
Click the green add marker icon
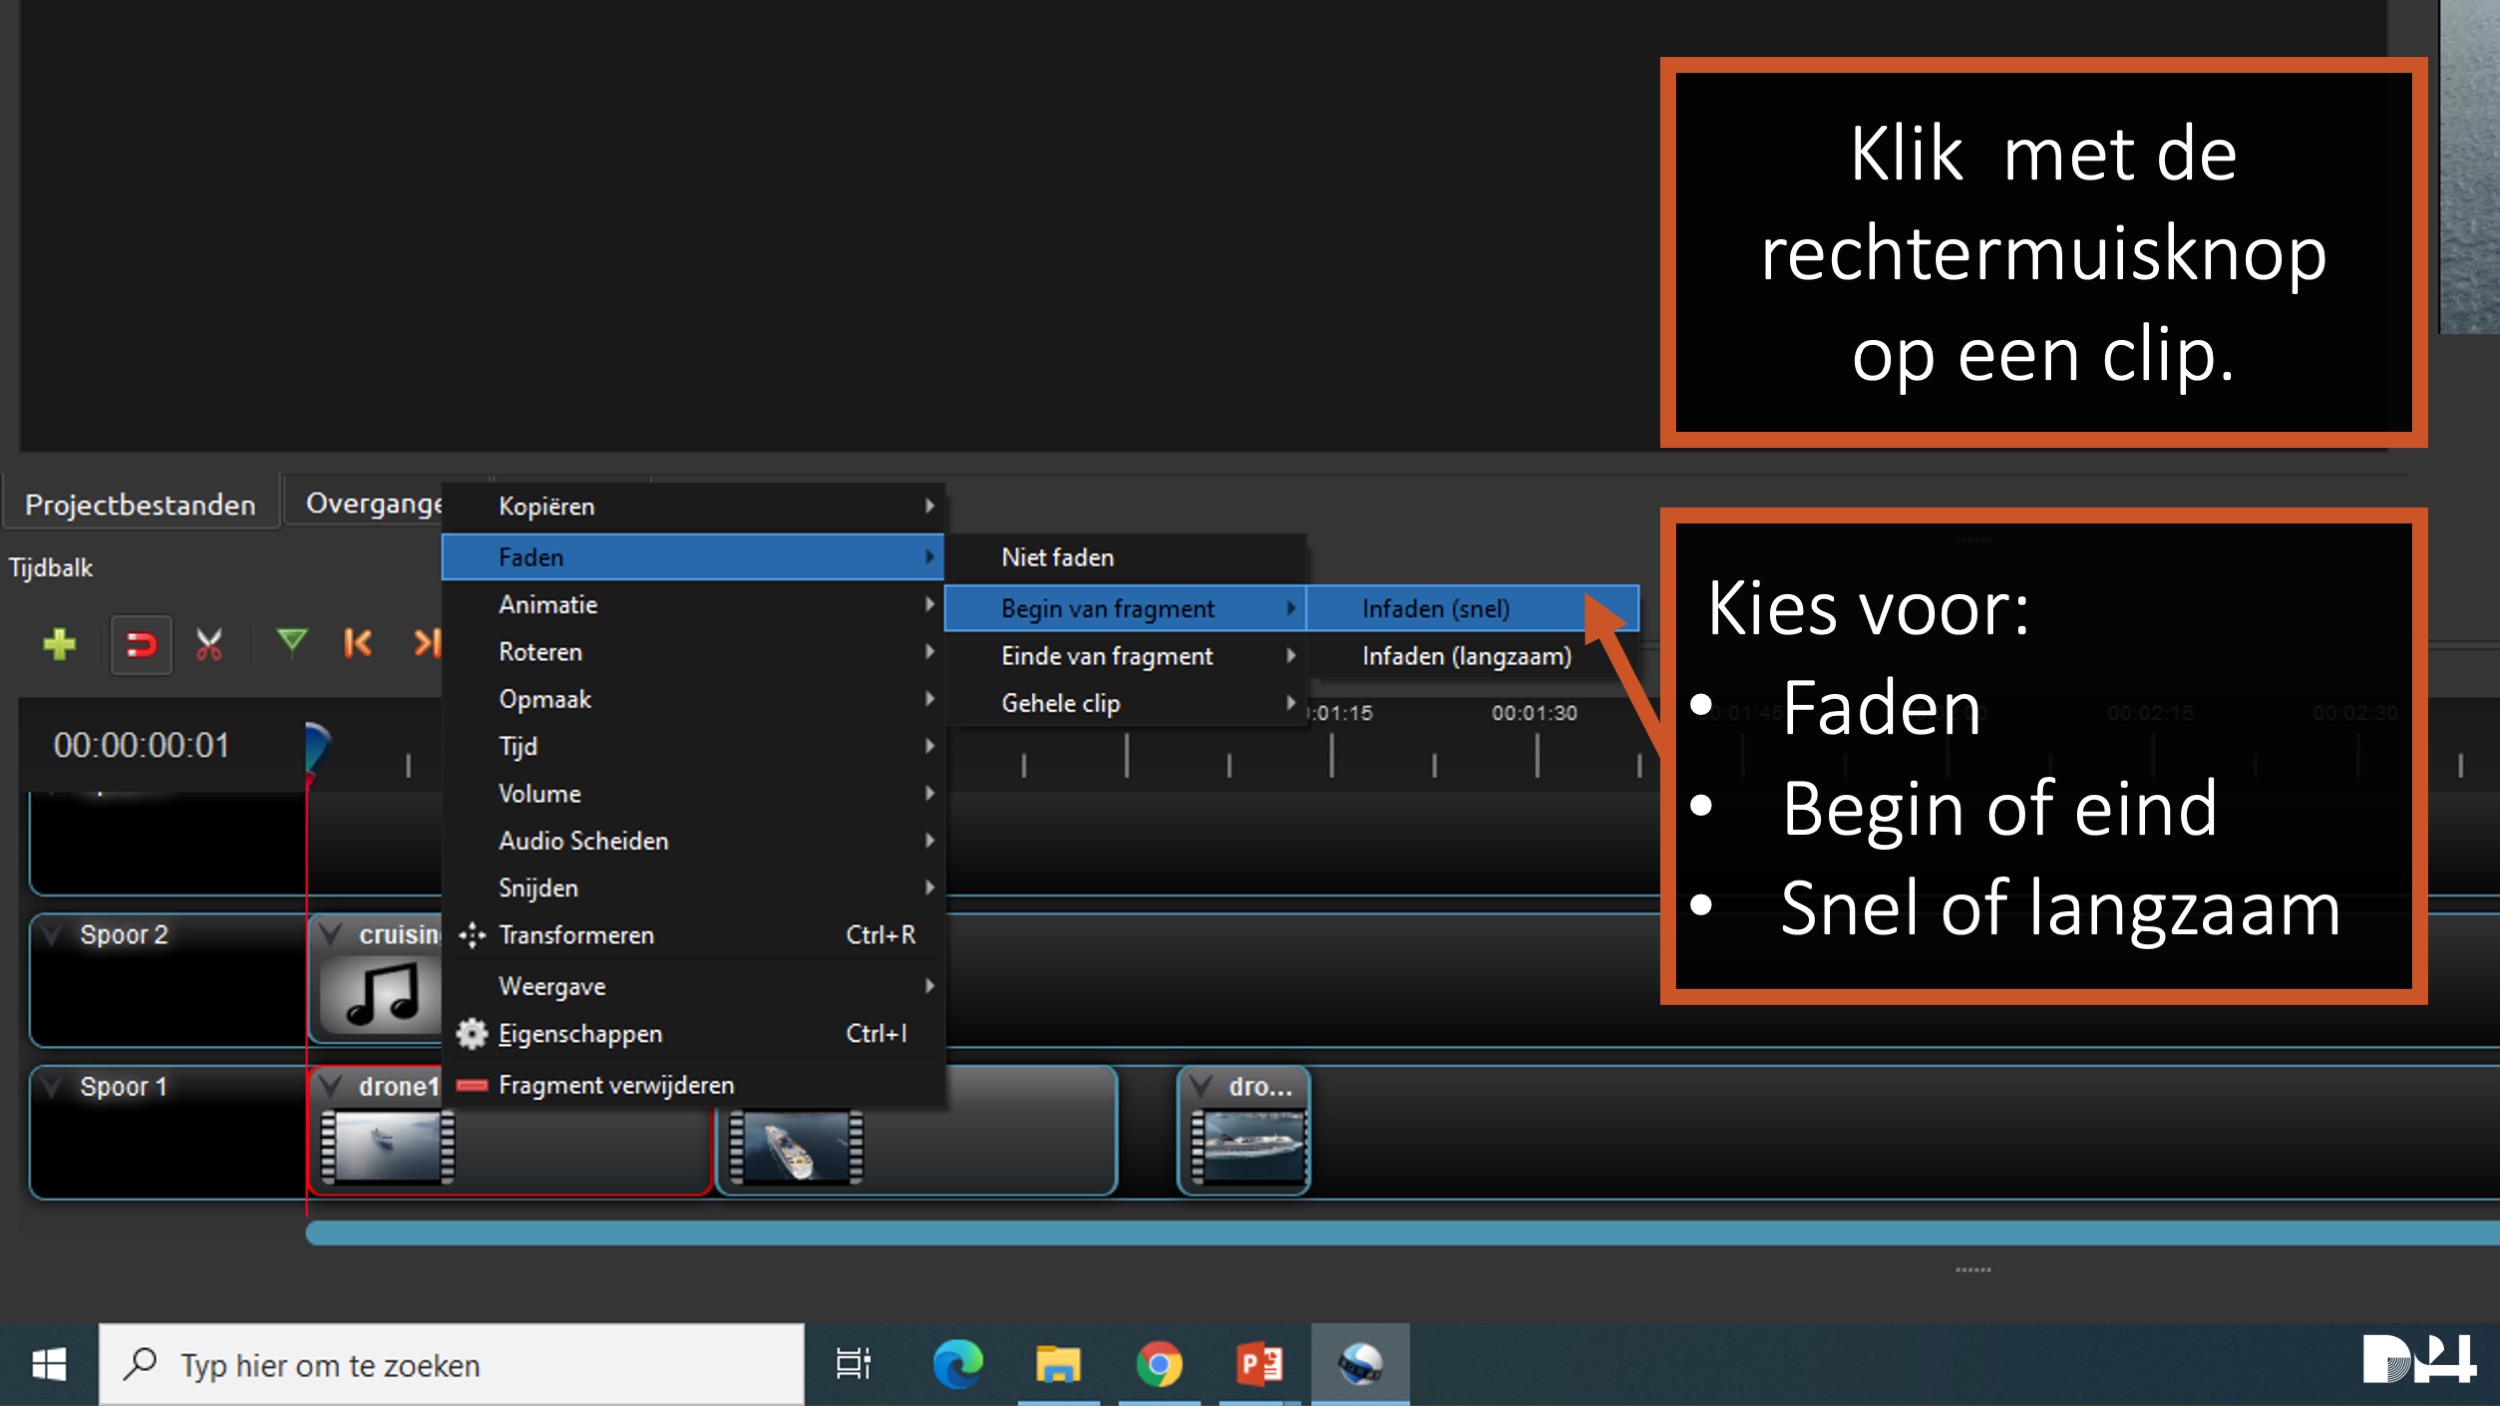(x=291, y=641)
